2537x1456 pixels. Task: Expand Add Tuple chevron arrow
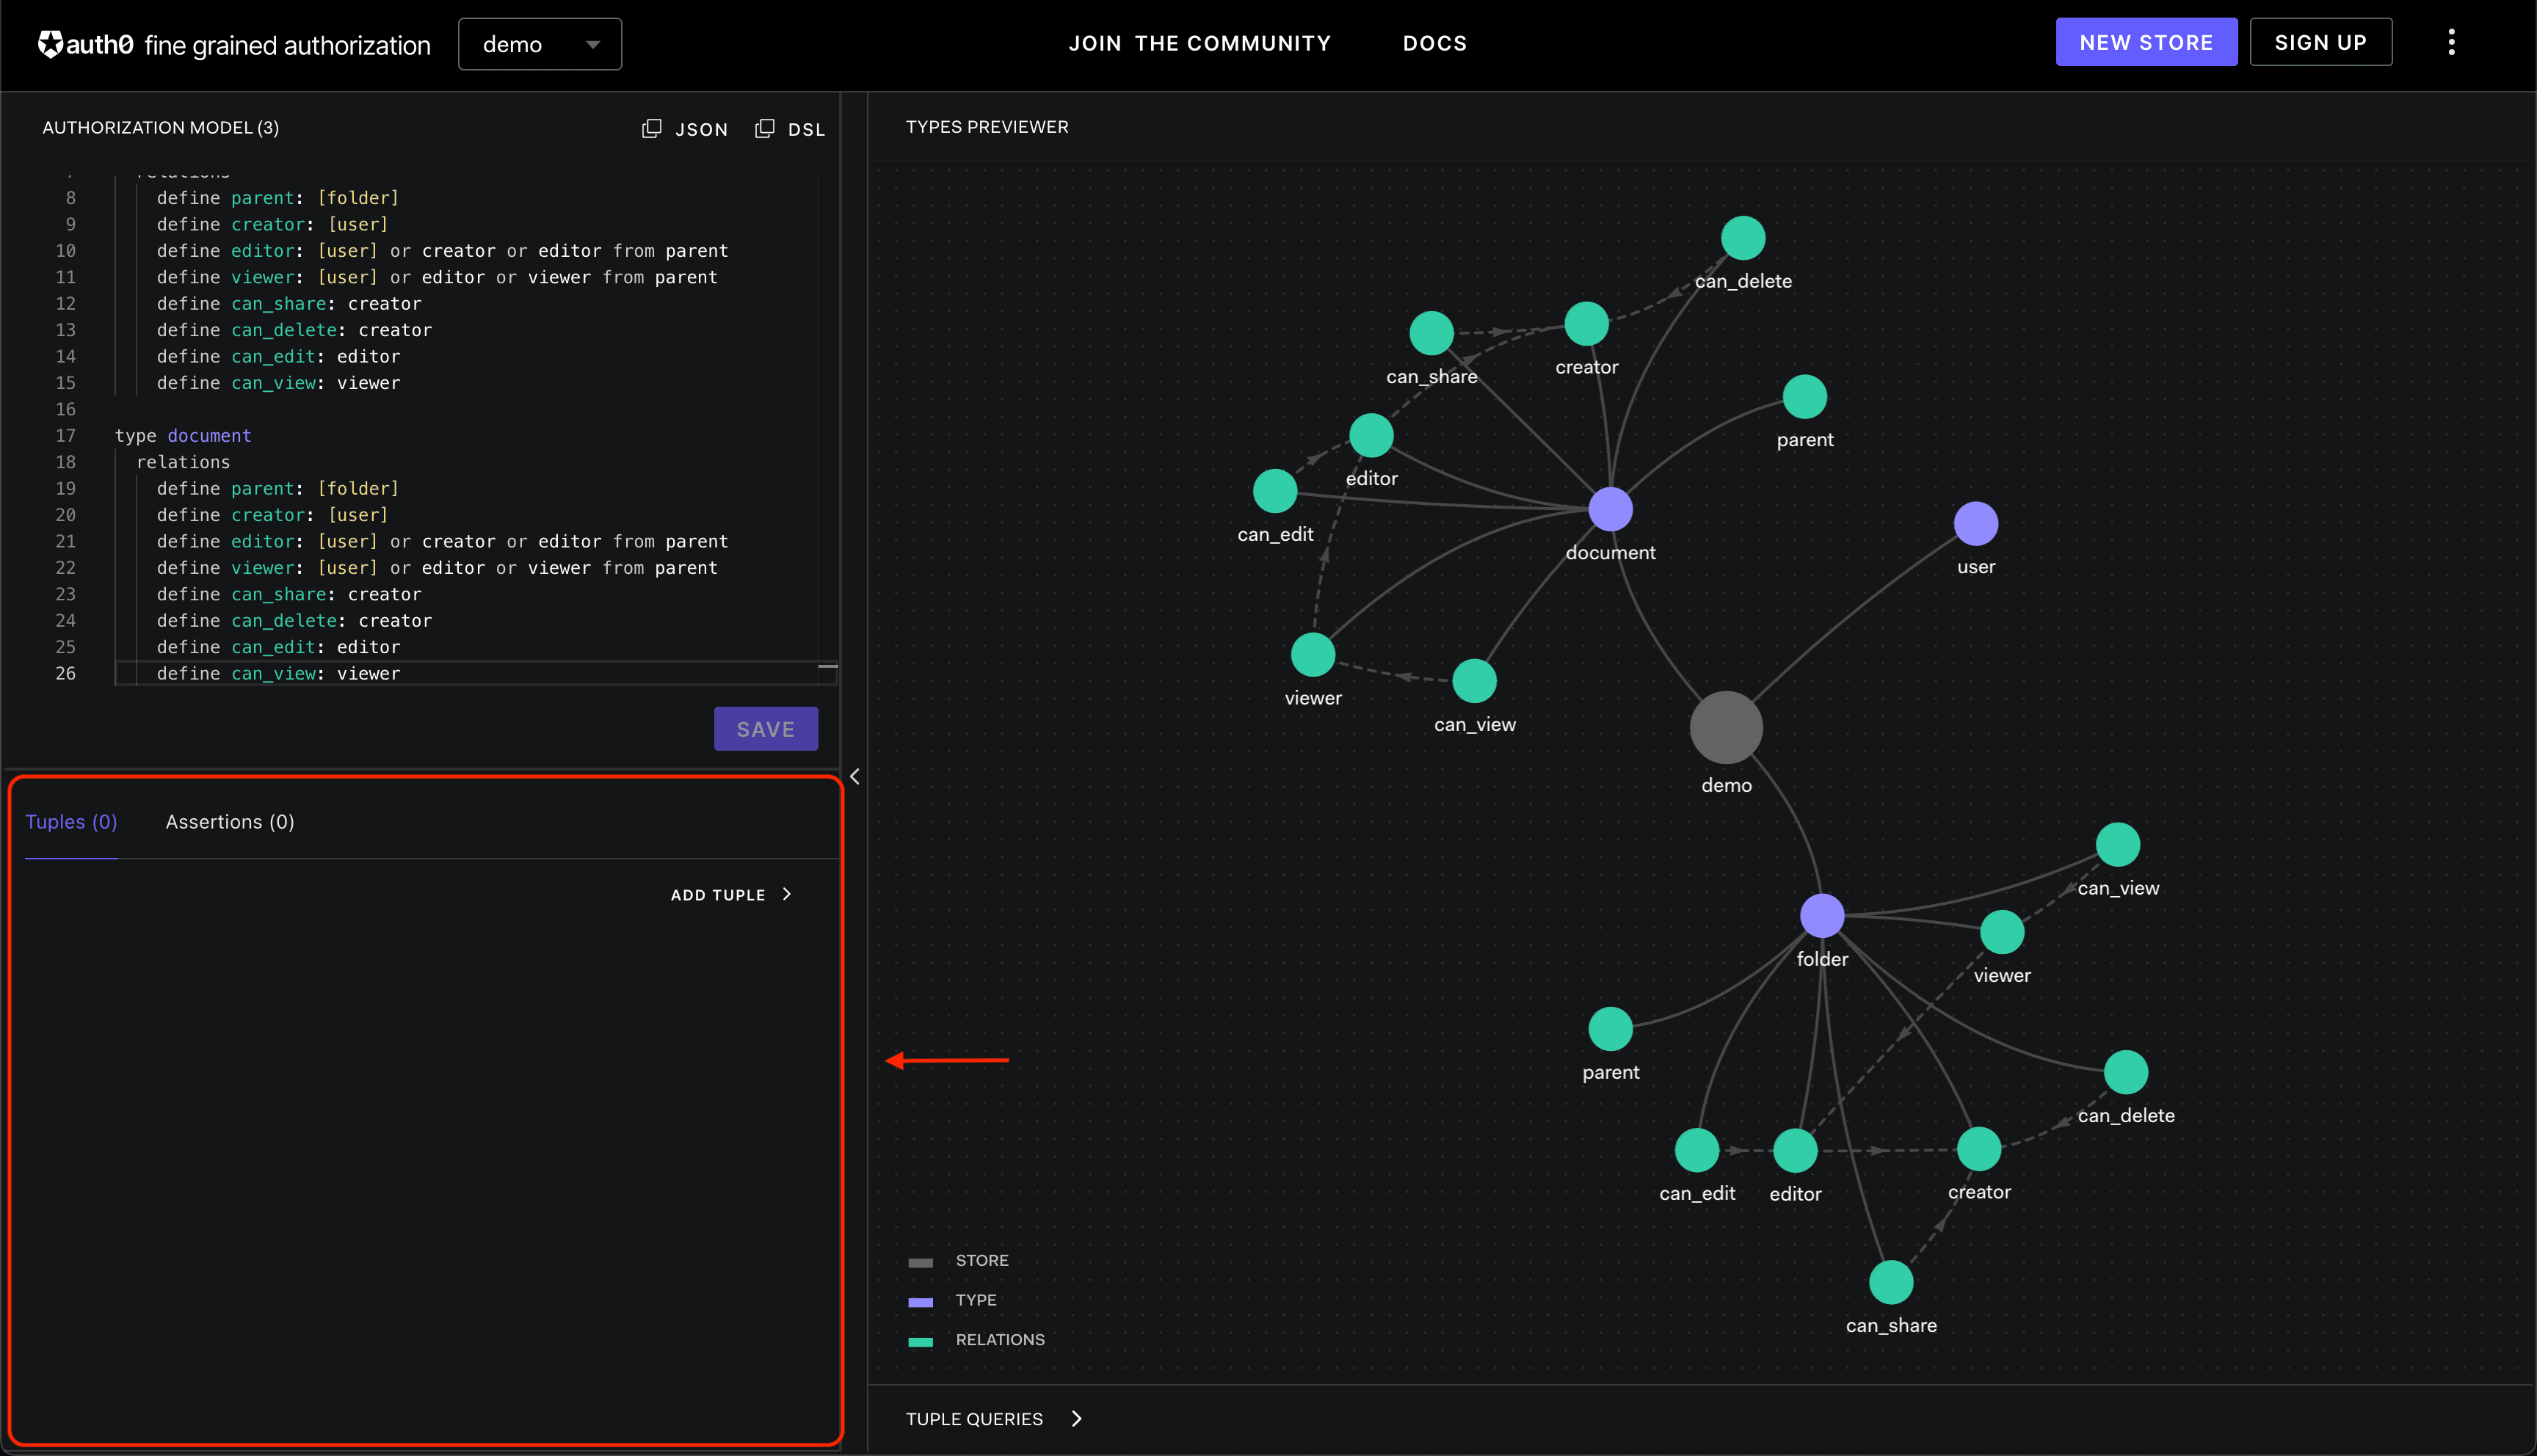coord(787,894)
